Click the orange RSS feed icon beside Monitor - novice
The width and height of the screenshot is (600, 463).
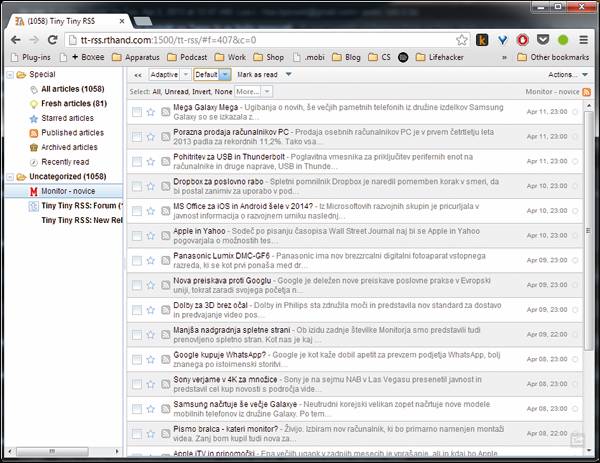(x=586, y=92)
